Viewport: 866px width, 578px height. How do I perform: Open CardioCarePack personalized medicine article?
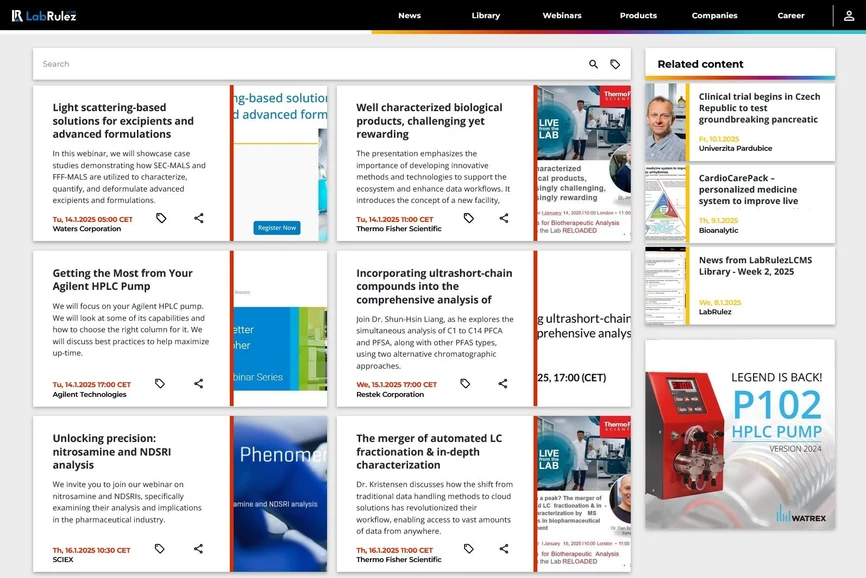(x=748, y=189)
